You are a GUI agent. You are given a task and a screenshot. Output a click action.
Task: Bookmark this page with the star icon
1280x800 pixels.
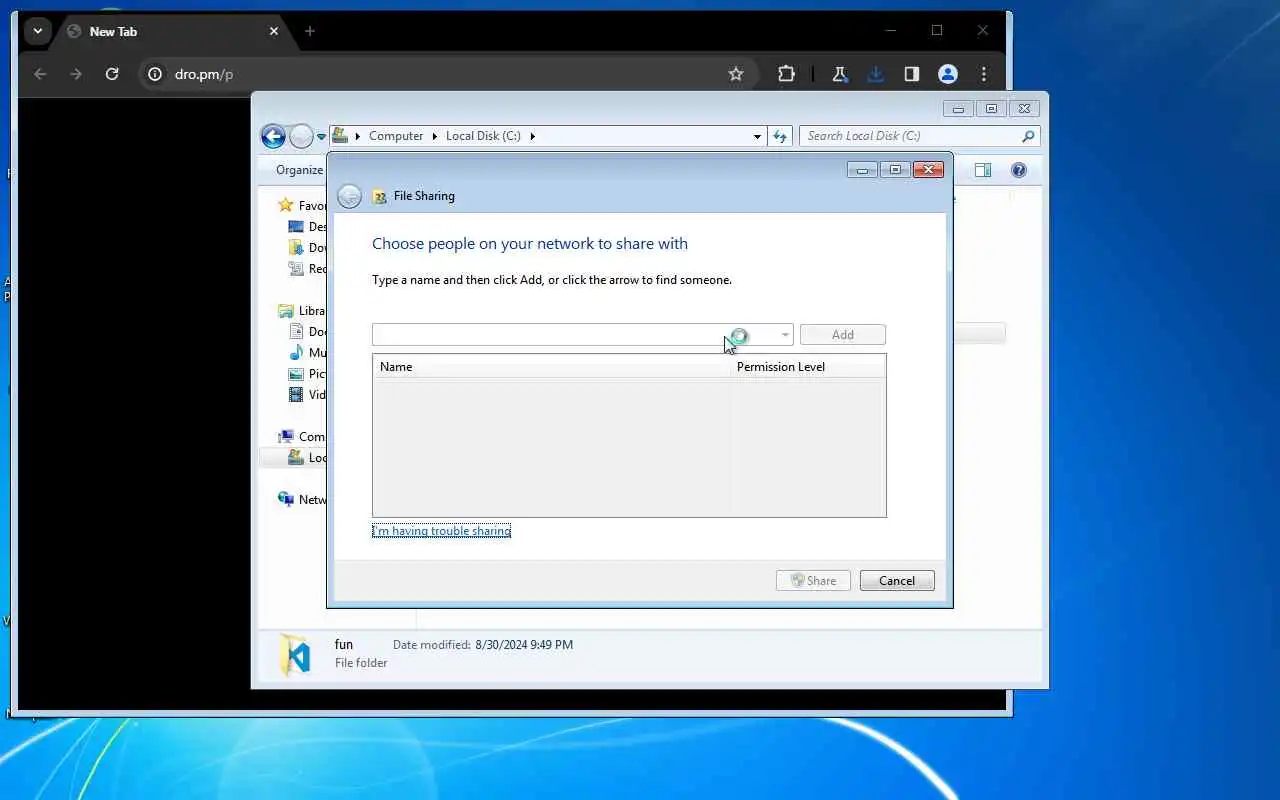tap(736, 74)
